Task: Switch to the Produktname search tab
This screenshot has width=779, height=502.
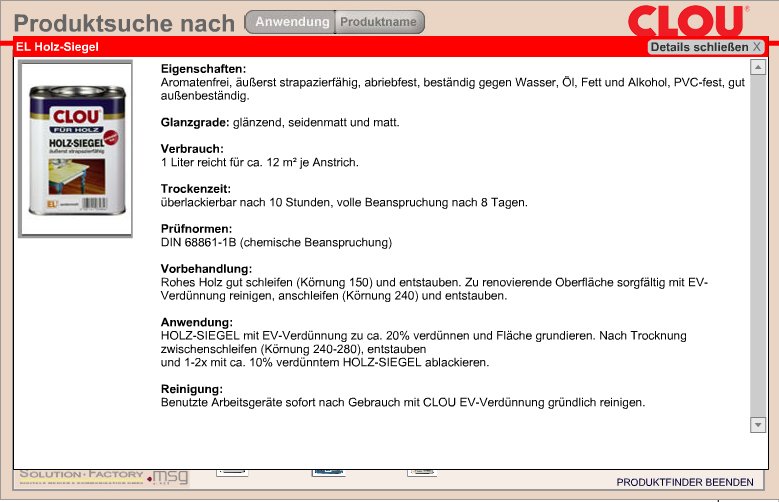Action: (380, 22)
